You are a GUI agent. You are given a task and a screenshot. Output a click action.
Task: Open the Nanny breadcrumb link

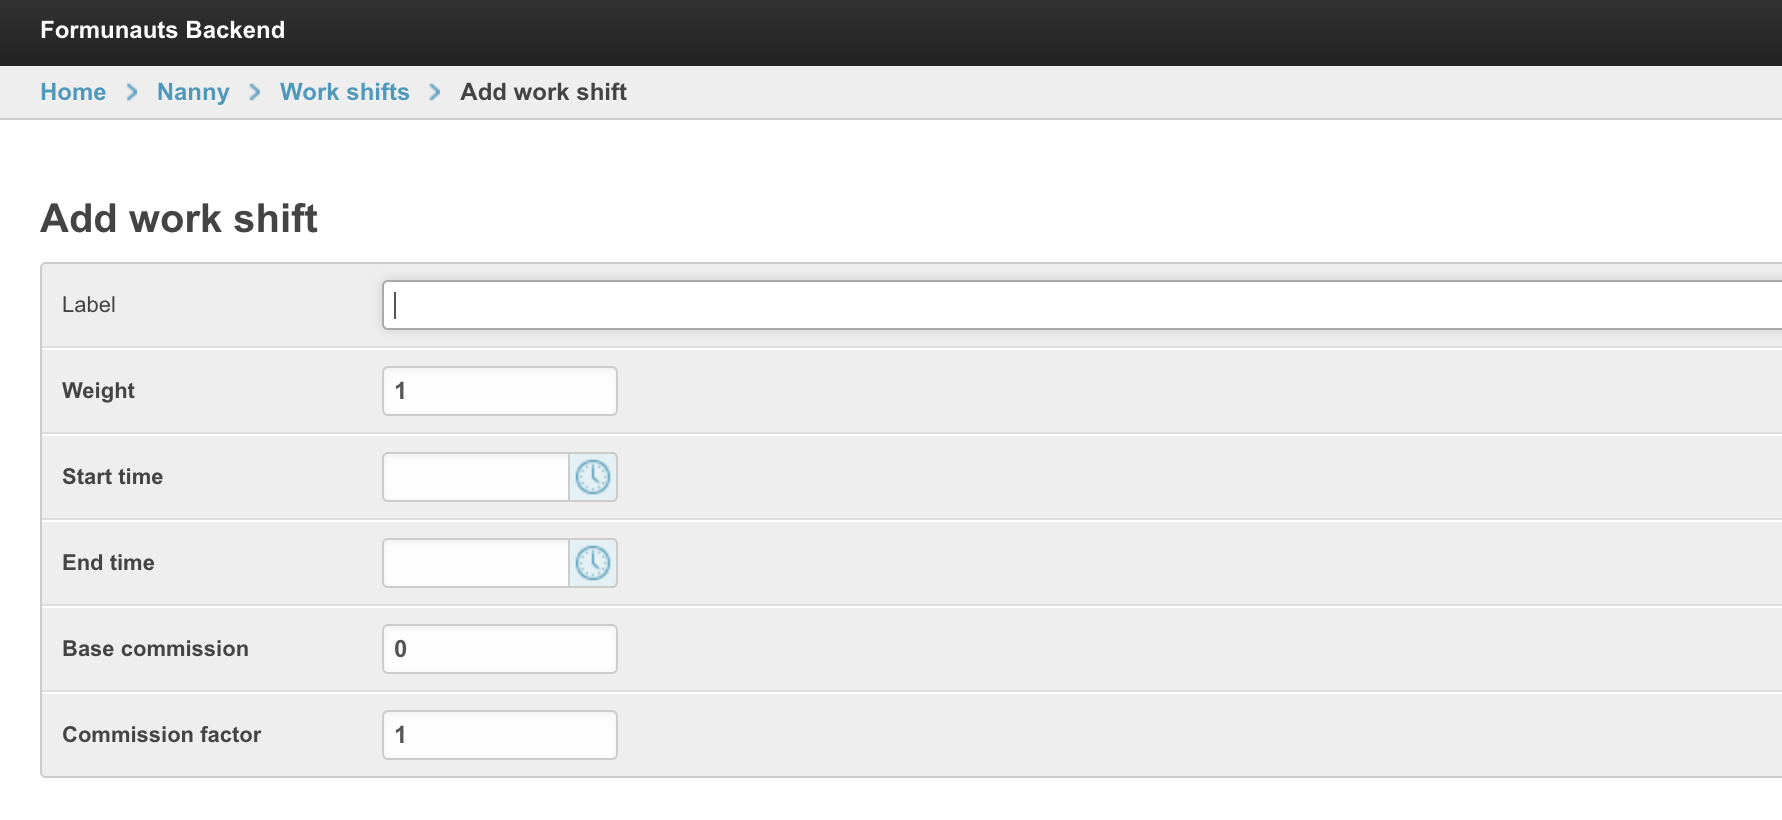coord(193,92)
